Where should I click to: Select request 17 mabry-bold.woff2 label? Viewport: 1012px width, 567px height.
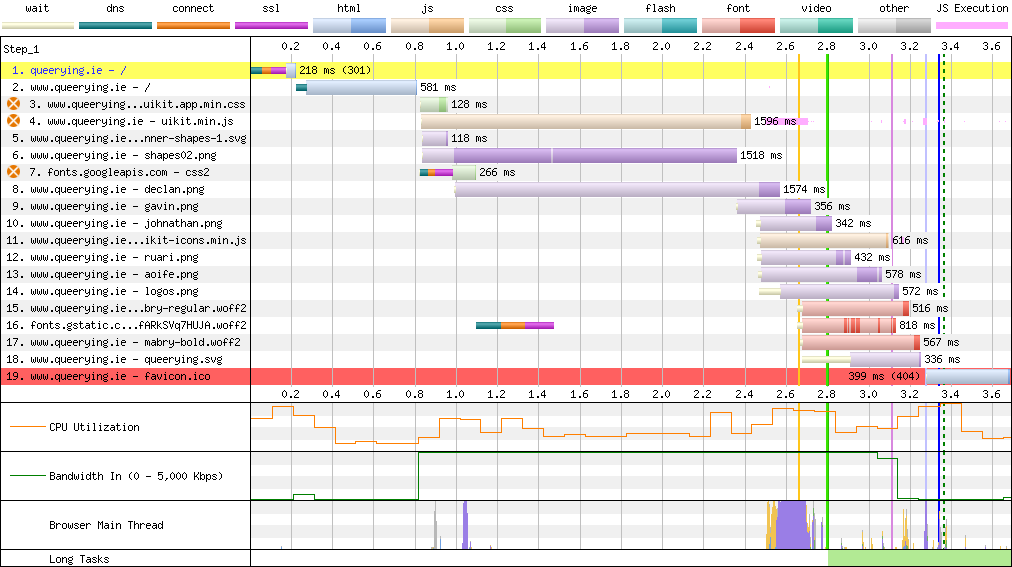click(123, 342)
